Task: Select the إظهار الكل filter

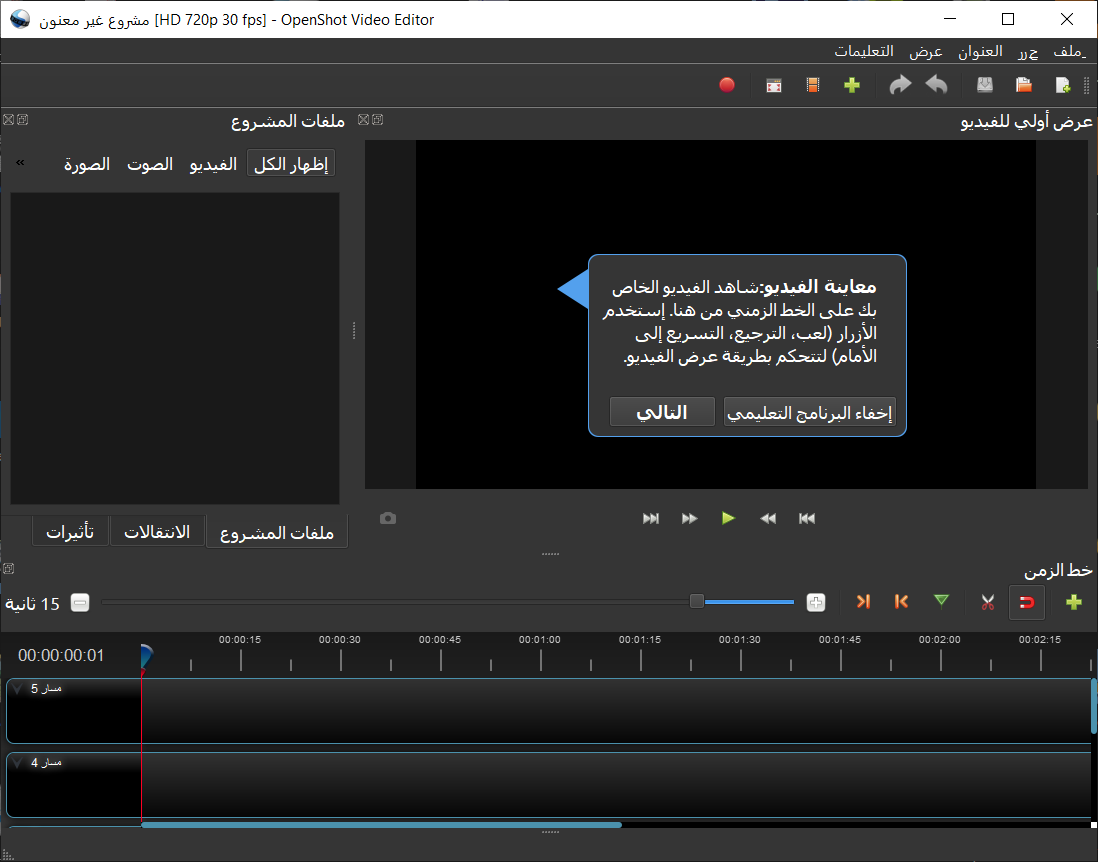Action: [x=291, y=164]
